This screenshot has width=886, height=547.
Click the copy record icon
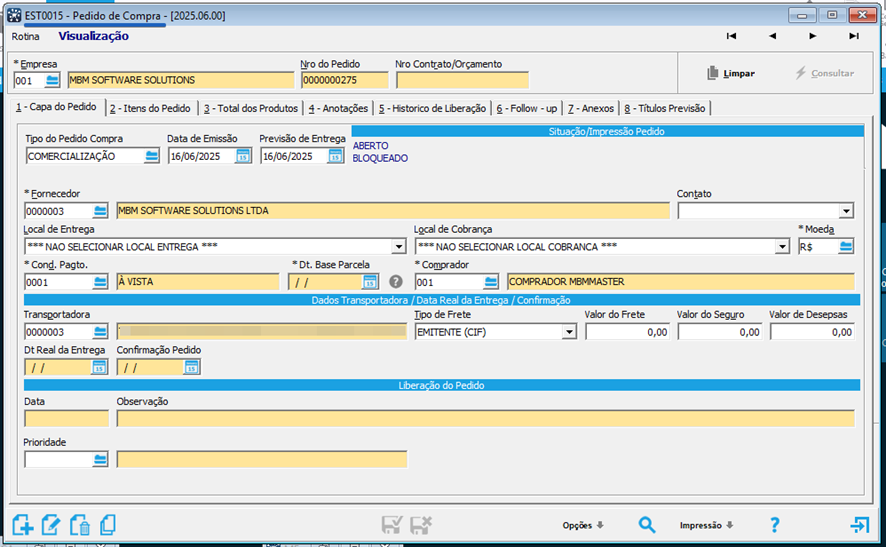108,525
